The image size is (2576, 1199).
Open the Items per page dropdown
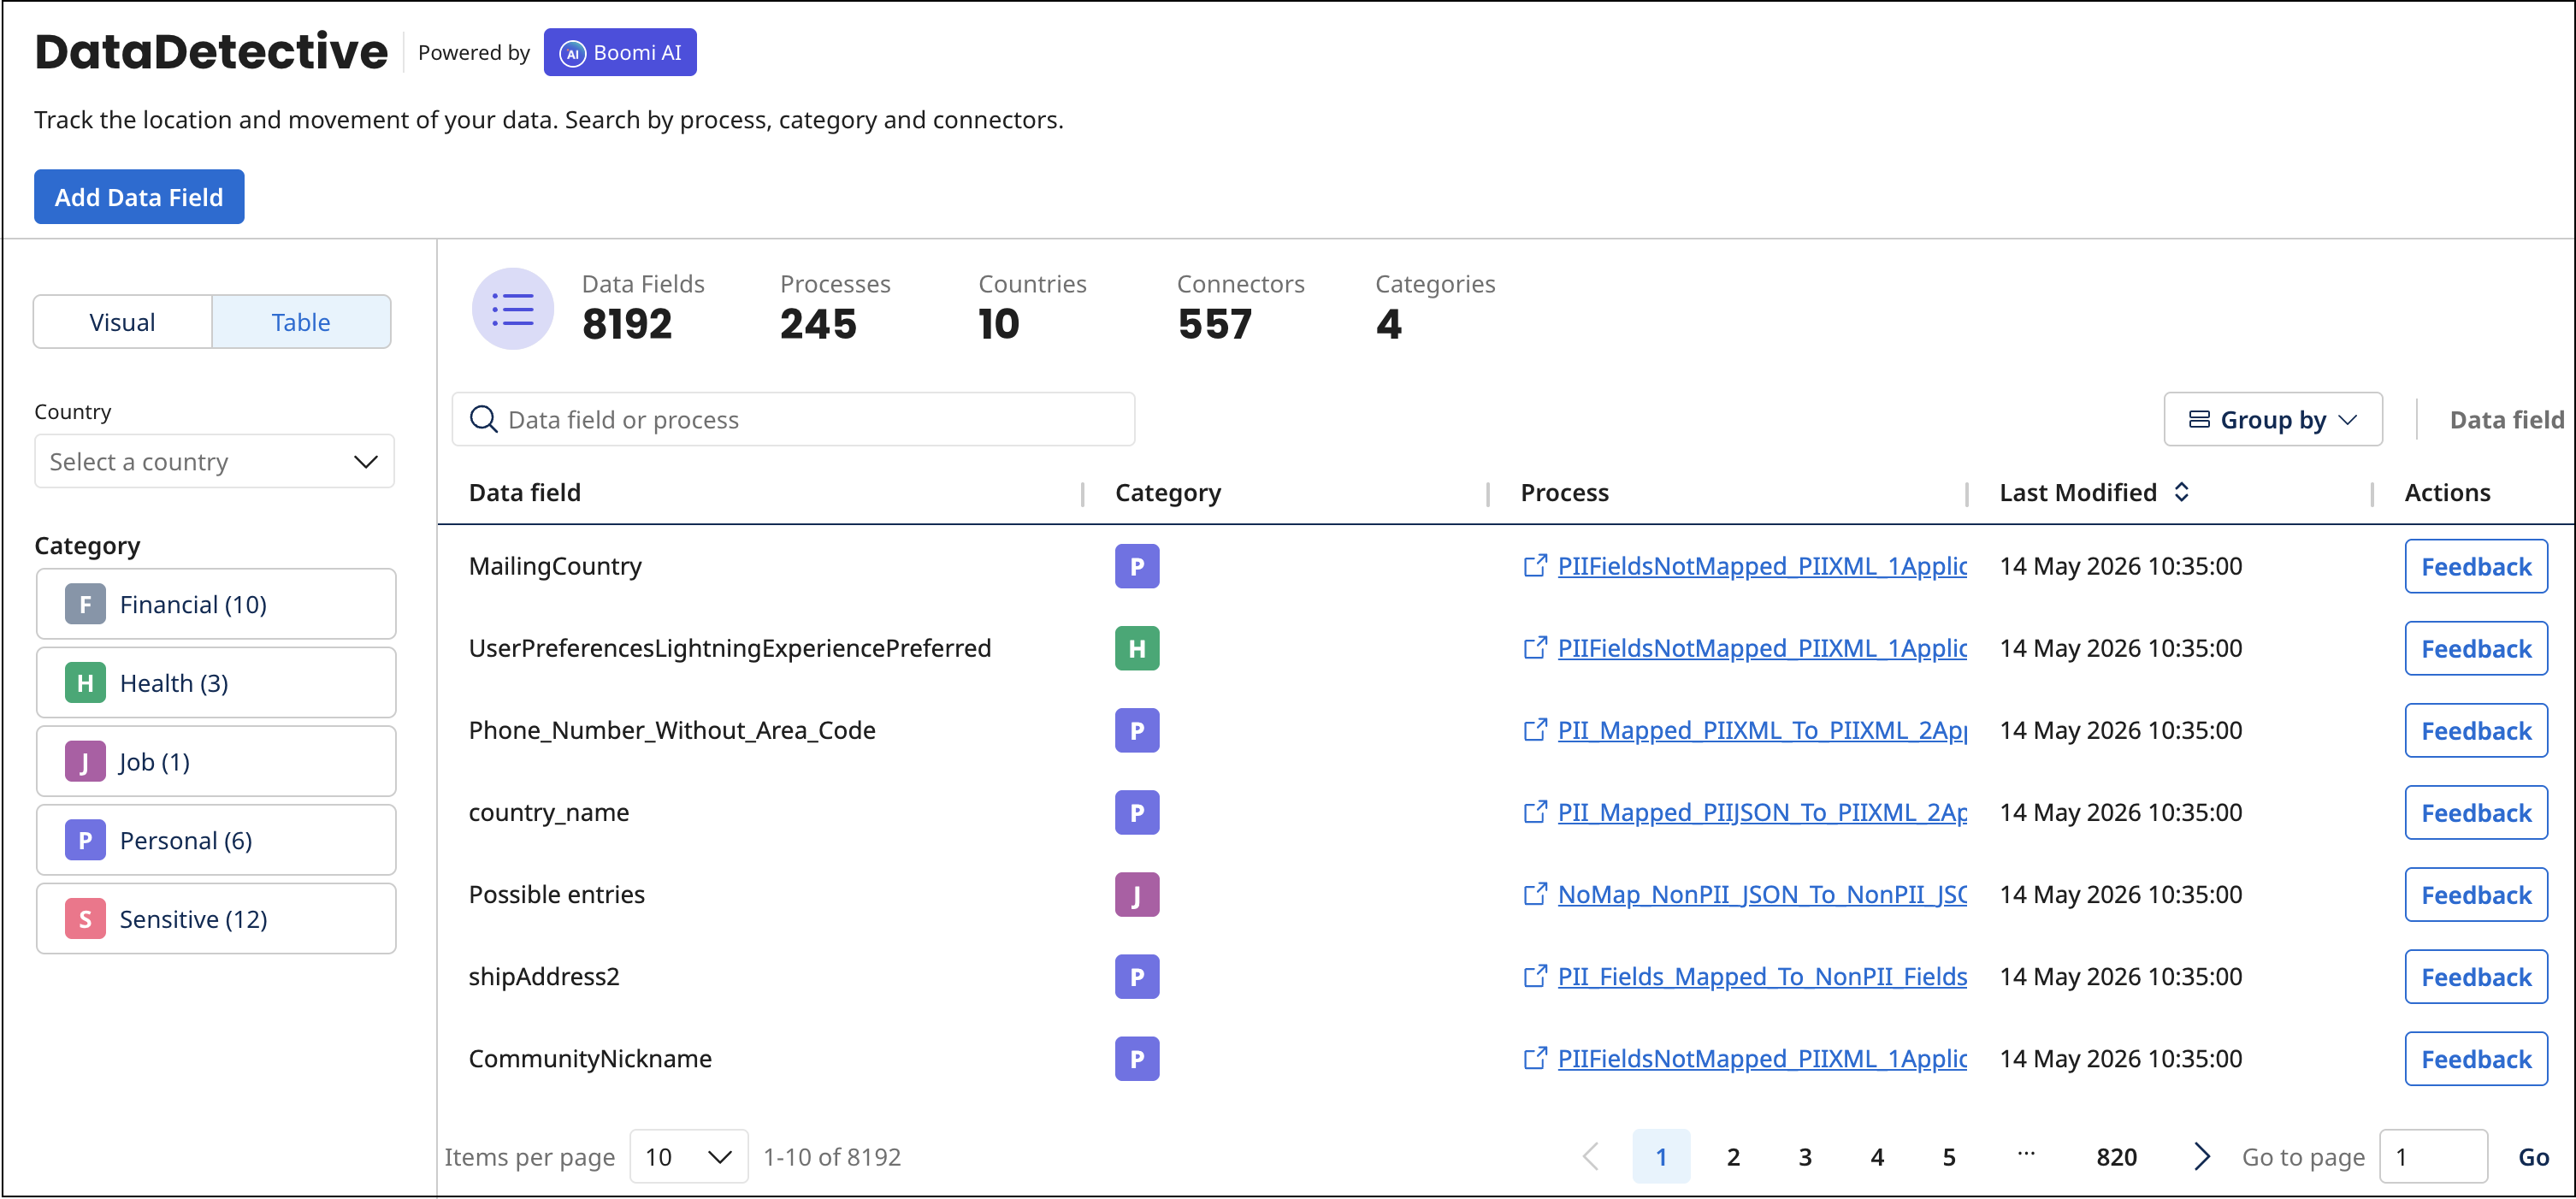click(x=688, y=1156)
